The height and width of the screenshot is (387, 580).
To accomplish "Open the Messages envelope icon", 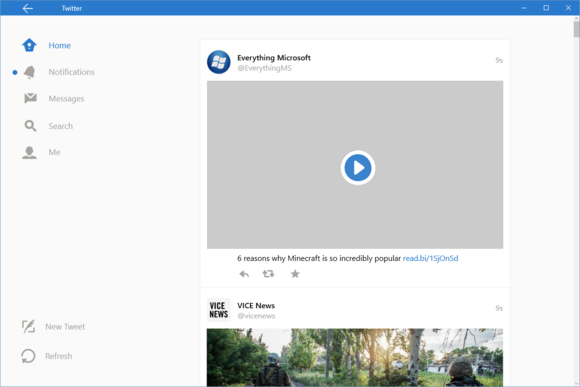I will pyautogui.click(x=30, y=98).
